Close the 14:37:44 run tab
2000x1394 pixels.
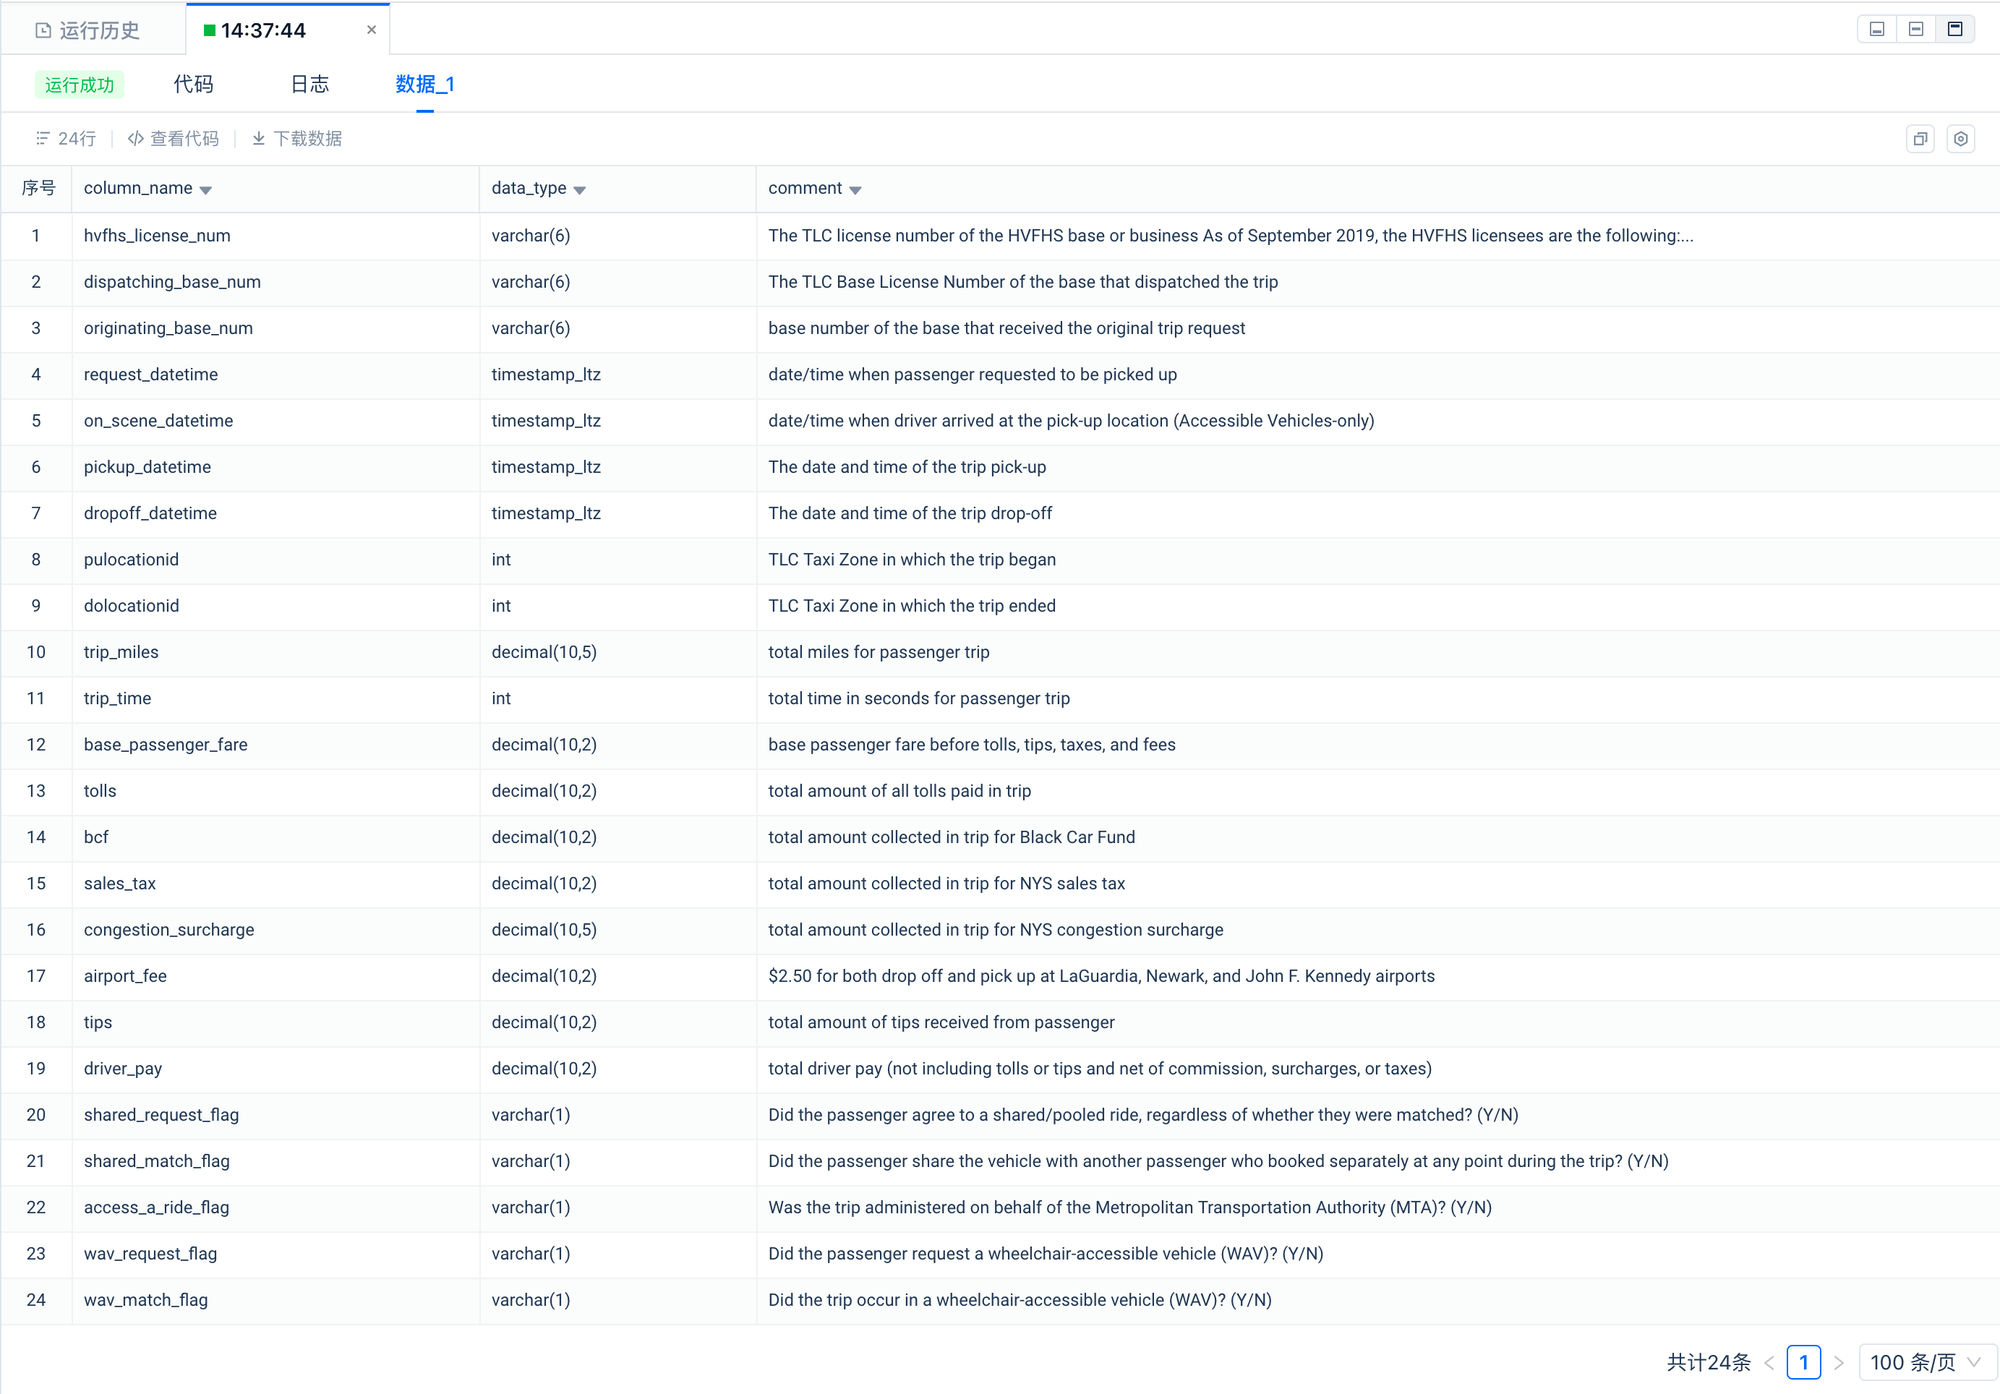pos(371,30)
